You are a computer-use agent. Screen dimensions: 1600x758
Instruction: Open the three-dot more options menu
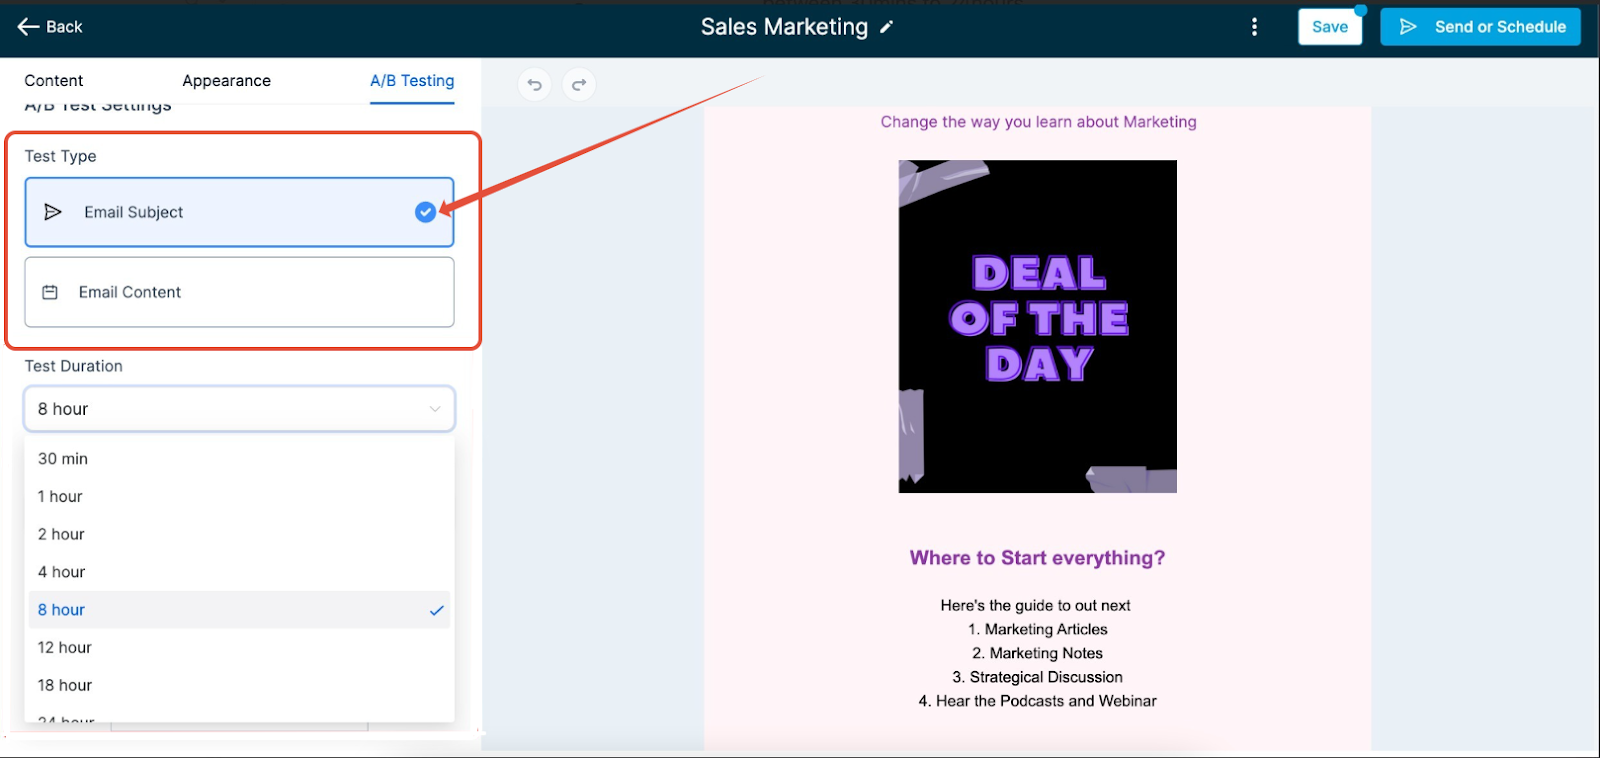click(1254, 27)
